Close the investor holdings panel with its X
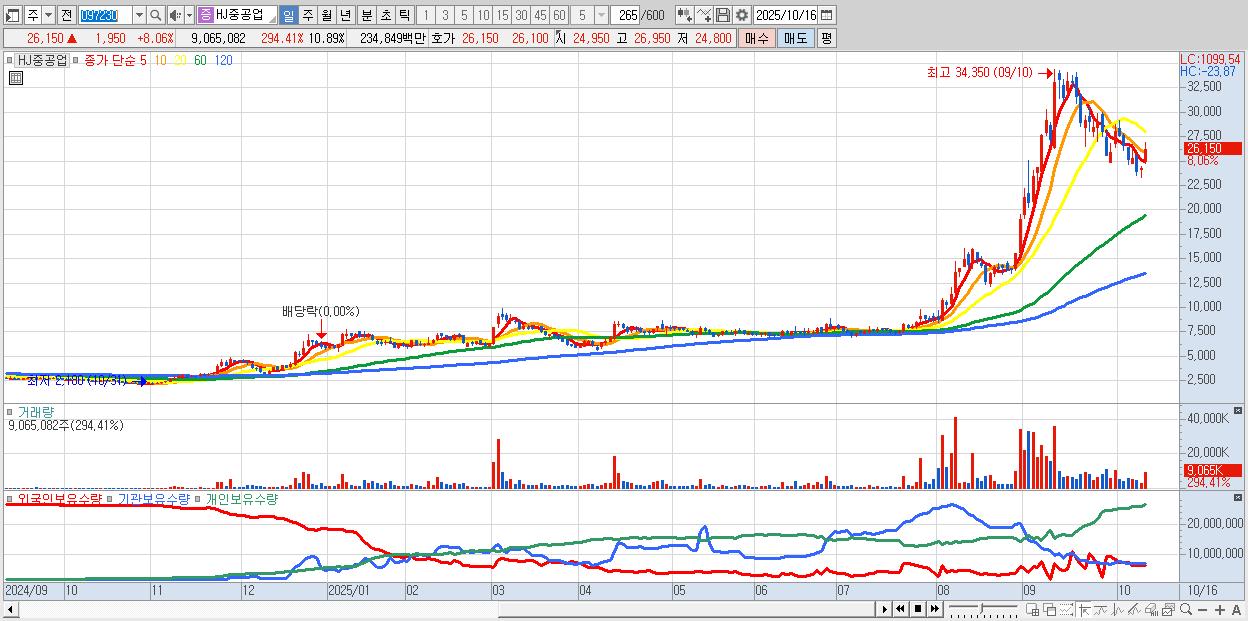 coord(1238,497)
